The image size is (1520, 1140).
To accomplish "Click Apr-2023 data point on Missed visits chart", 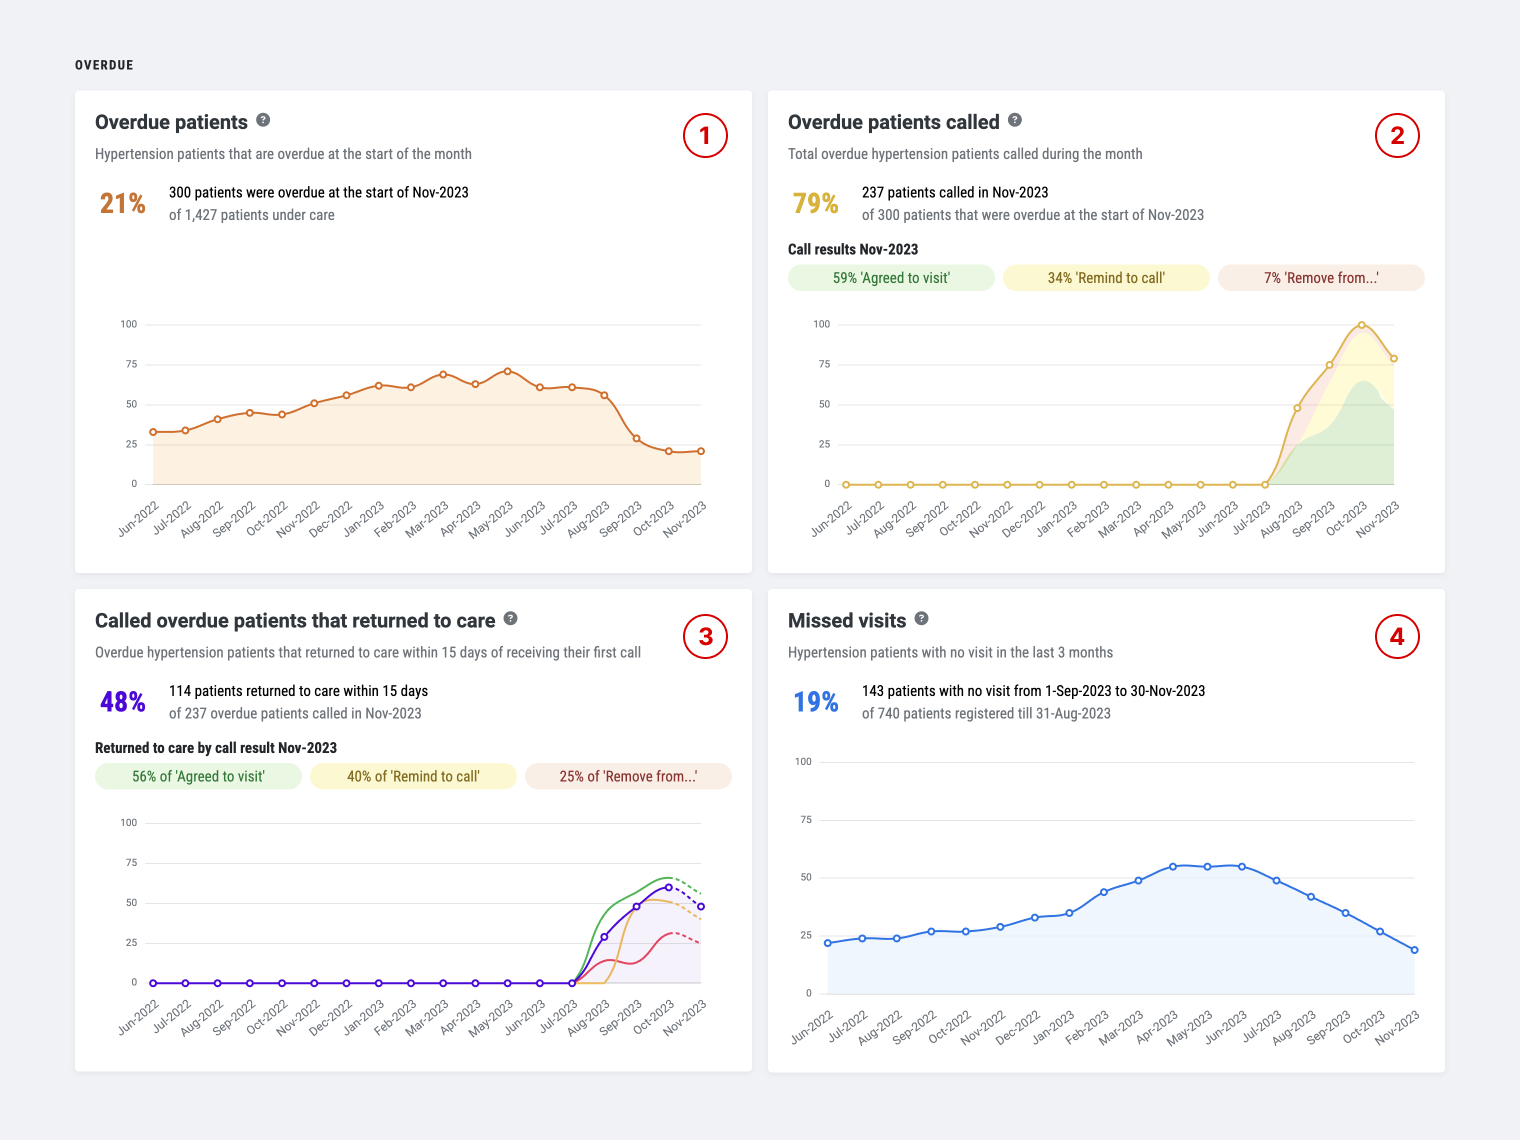I will (1173, 866).
